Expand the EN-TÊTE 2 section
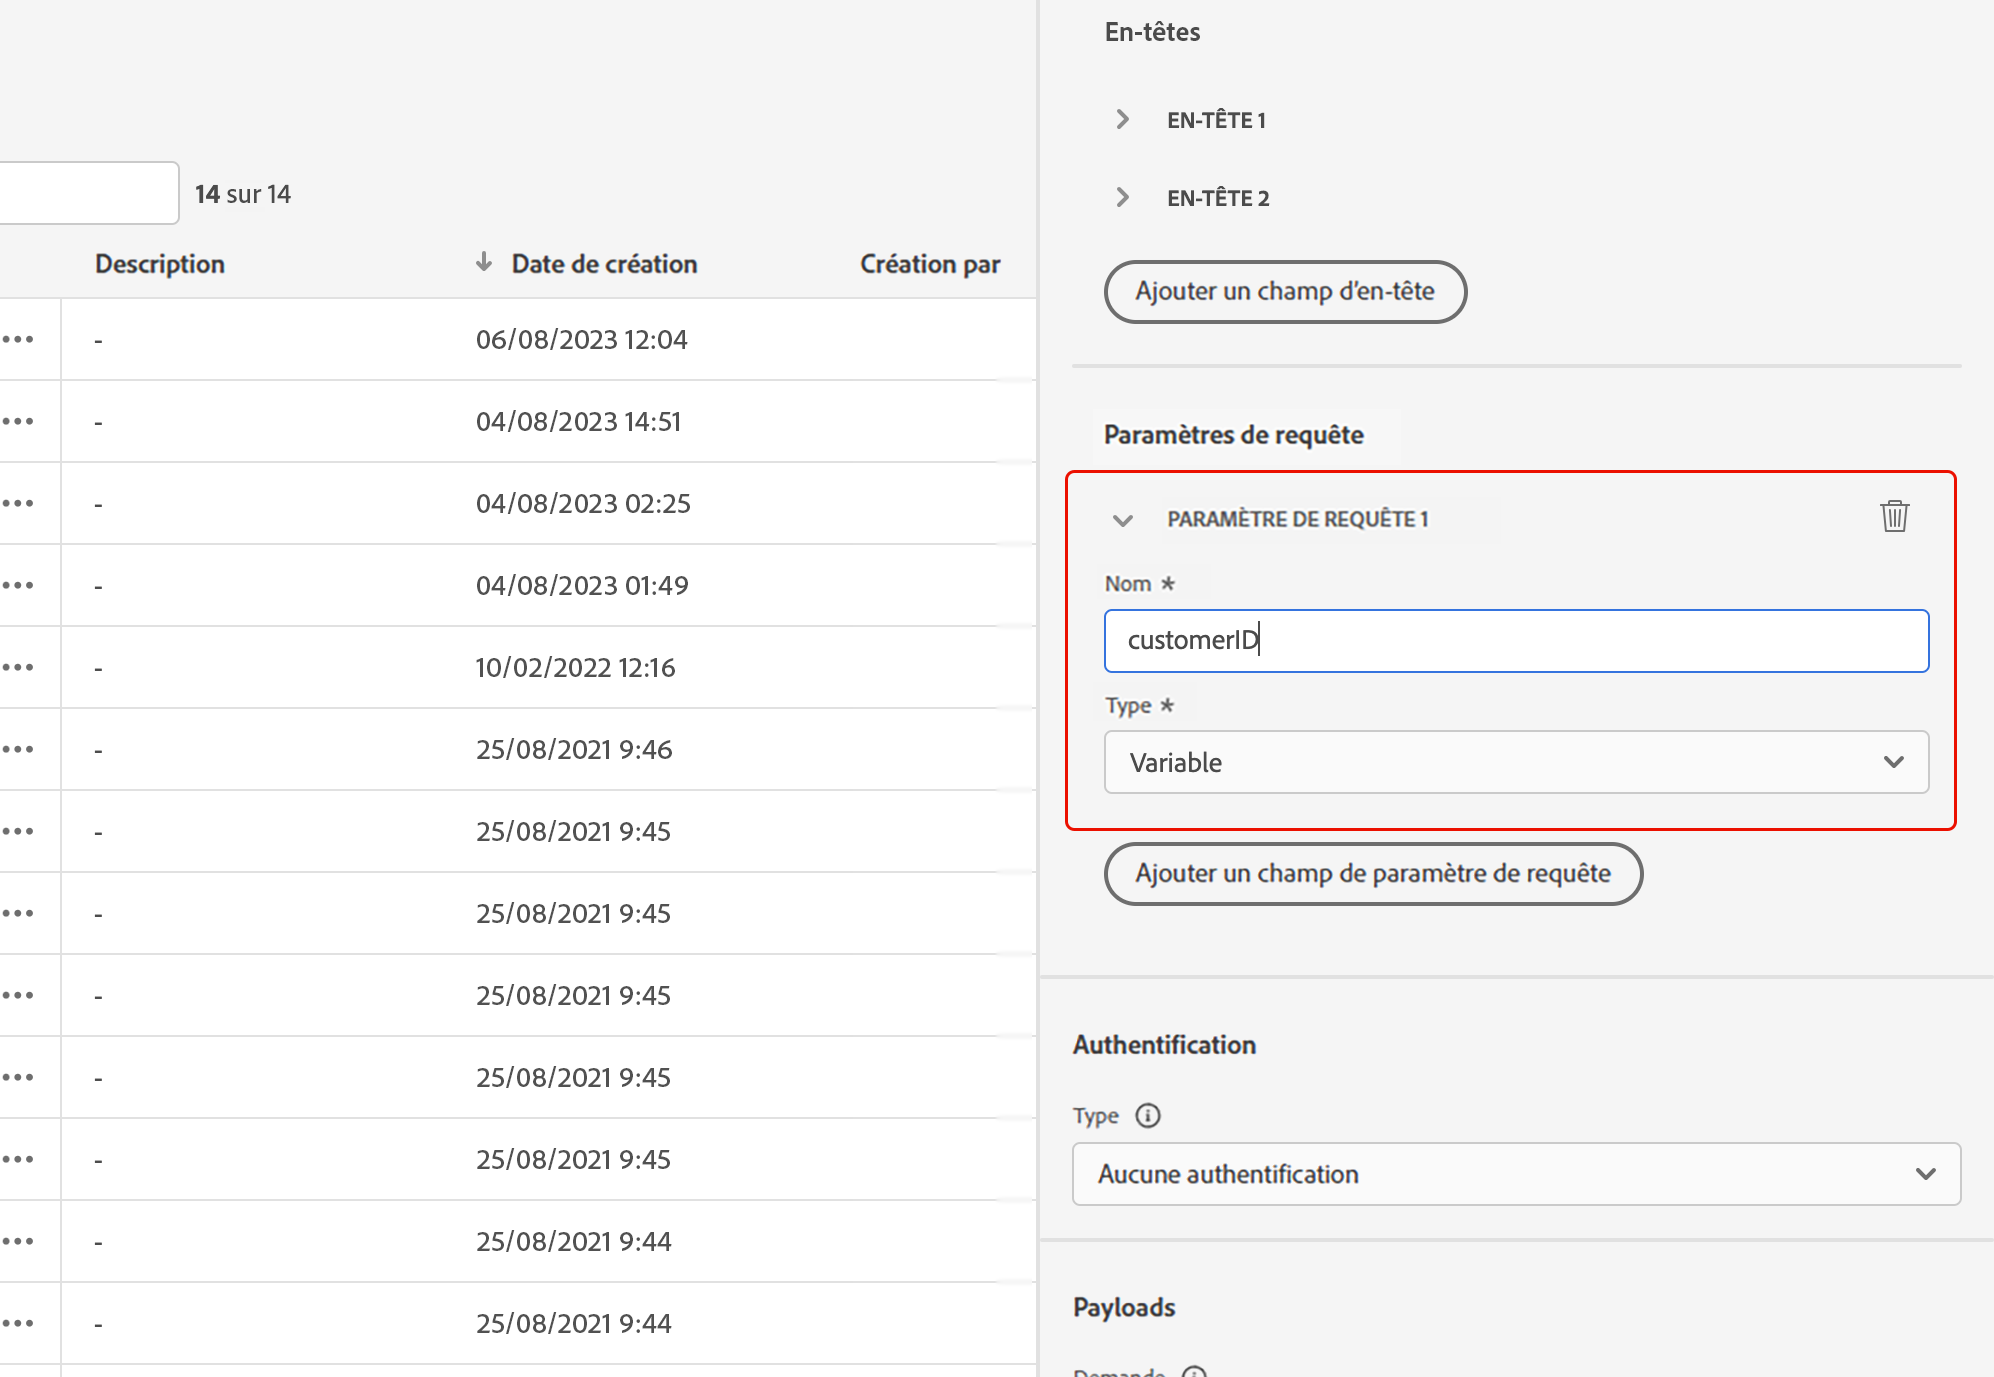1994x1377 pixels. [1123, 198]
